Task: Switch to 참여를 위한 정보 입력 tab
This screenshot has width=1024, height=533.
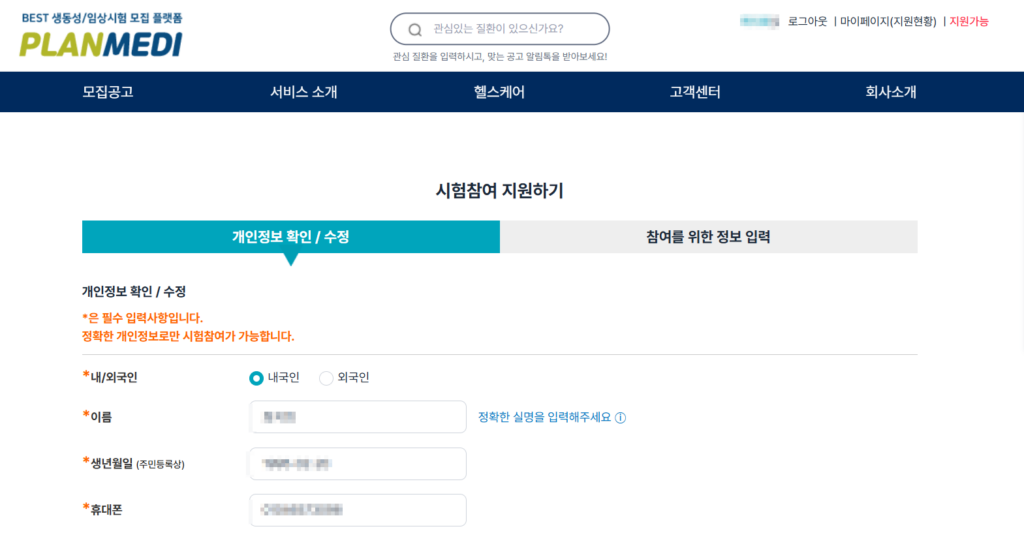Action: point(709,236)
